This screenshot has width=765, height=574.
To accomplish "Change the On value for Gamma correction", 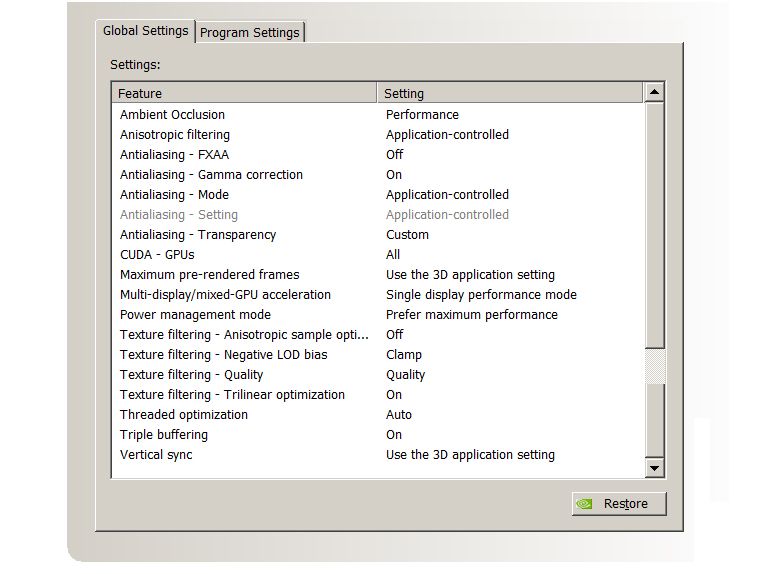I will [394, 175].
